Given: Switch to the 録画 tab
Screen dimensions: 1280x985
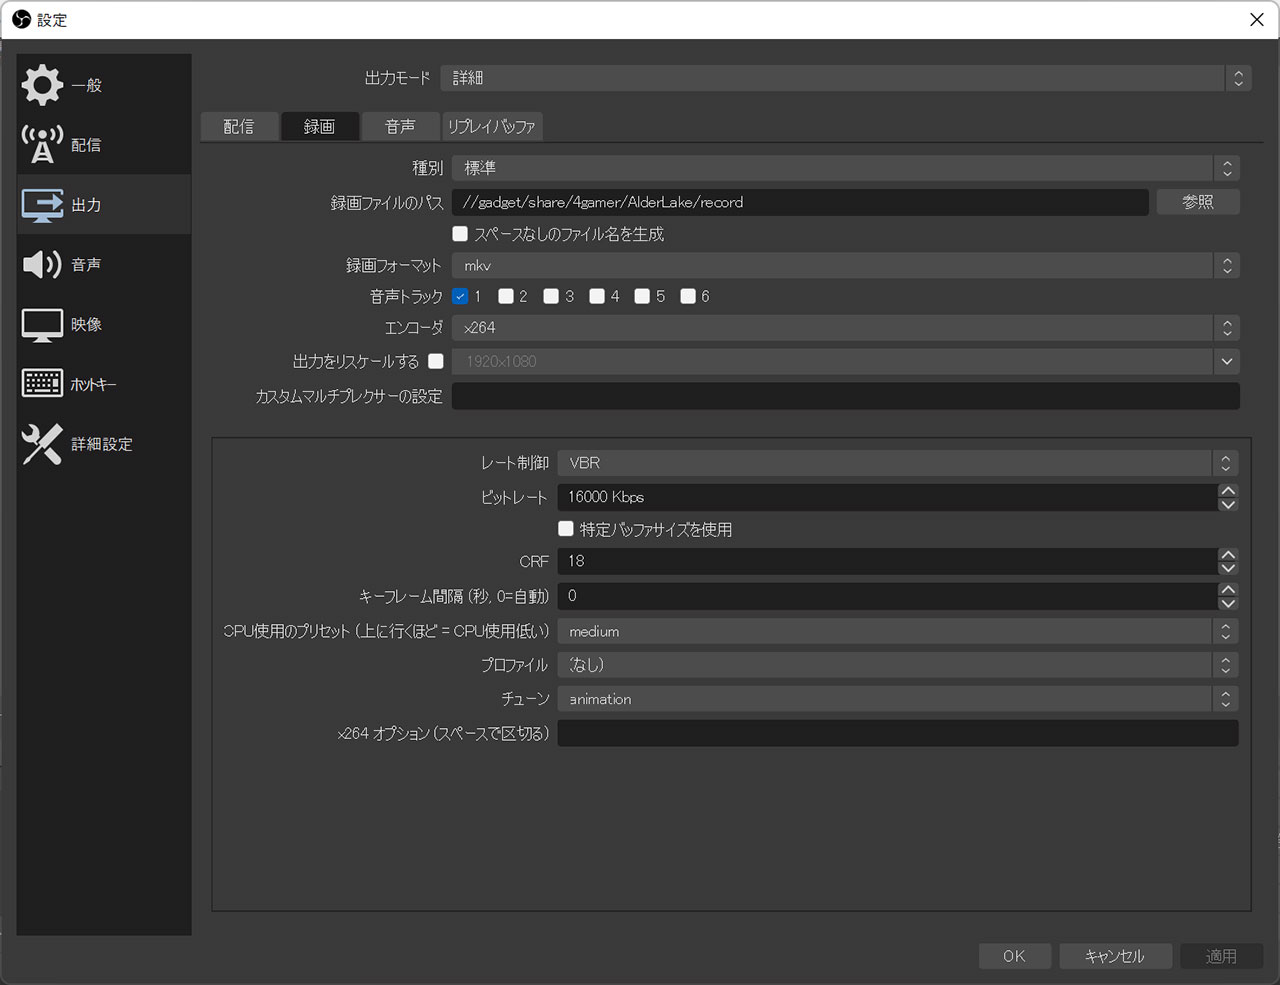Looking at the screenshot, I should (320, 126).
